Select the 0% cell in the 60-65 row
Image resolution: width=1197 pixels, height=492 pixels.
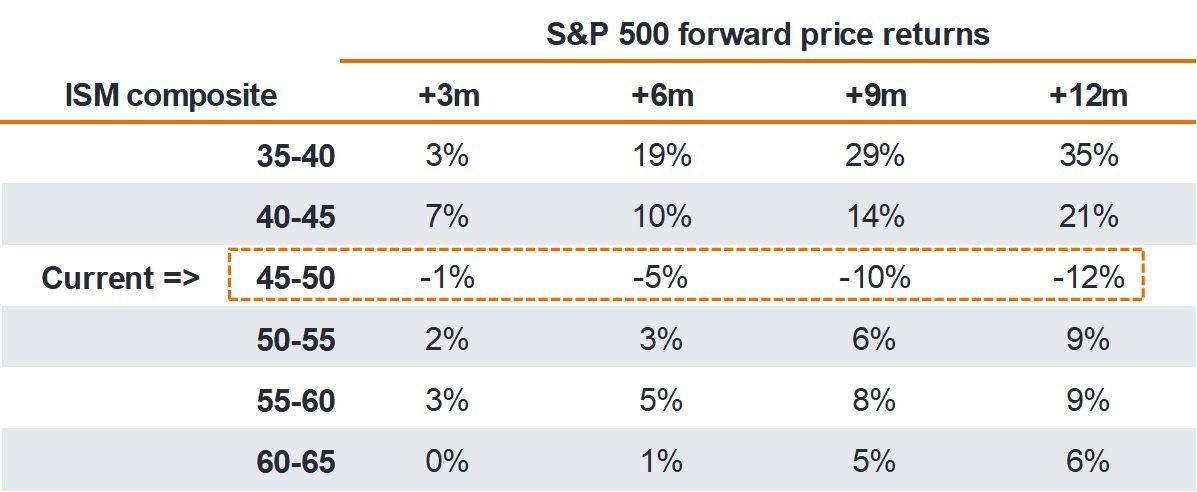(446, 462)
